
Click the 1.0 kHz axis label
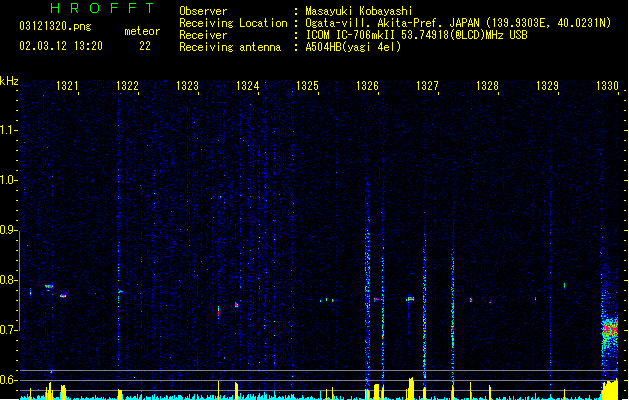8,180
